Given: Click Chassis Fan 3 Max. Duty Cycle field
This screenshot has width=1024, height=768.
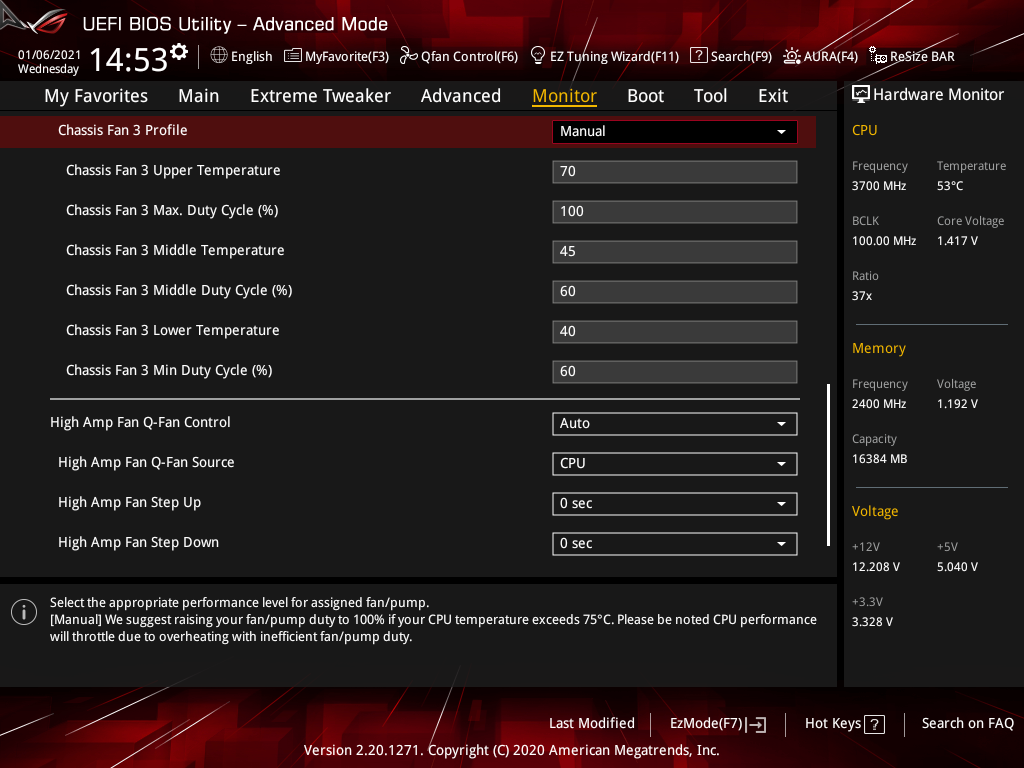Looking at the screenshot, I should pos(675,212).
